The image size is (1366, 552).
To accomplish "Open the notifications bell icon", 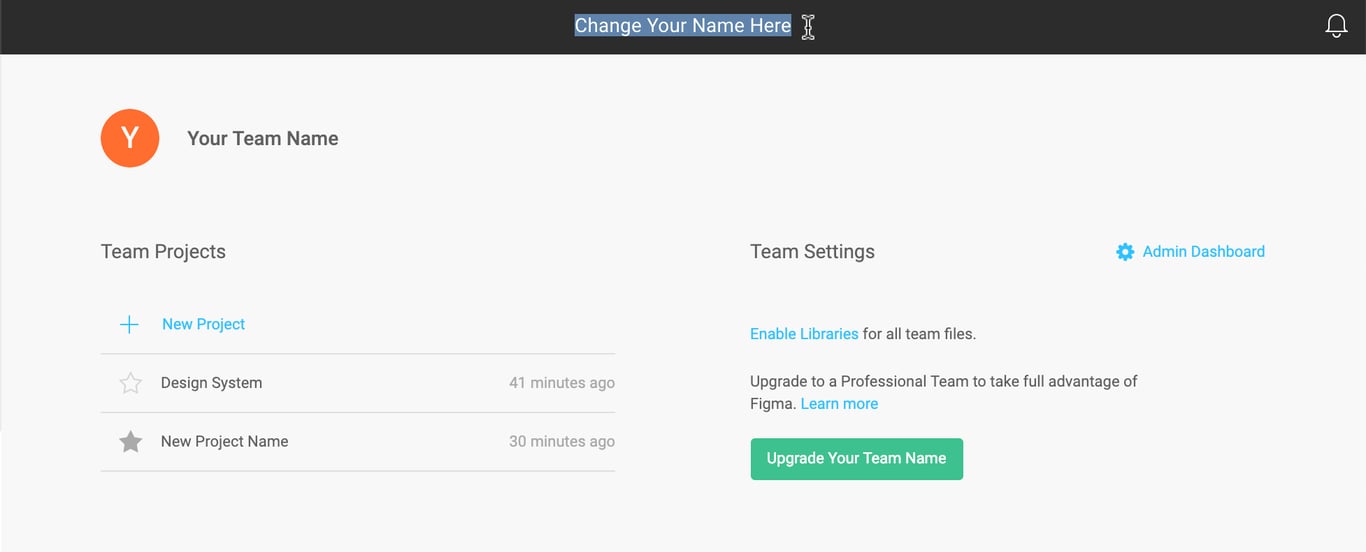I will click(x=1336, y=26).
